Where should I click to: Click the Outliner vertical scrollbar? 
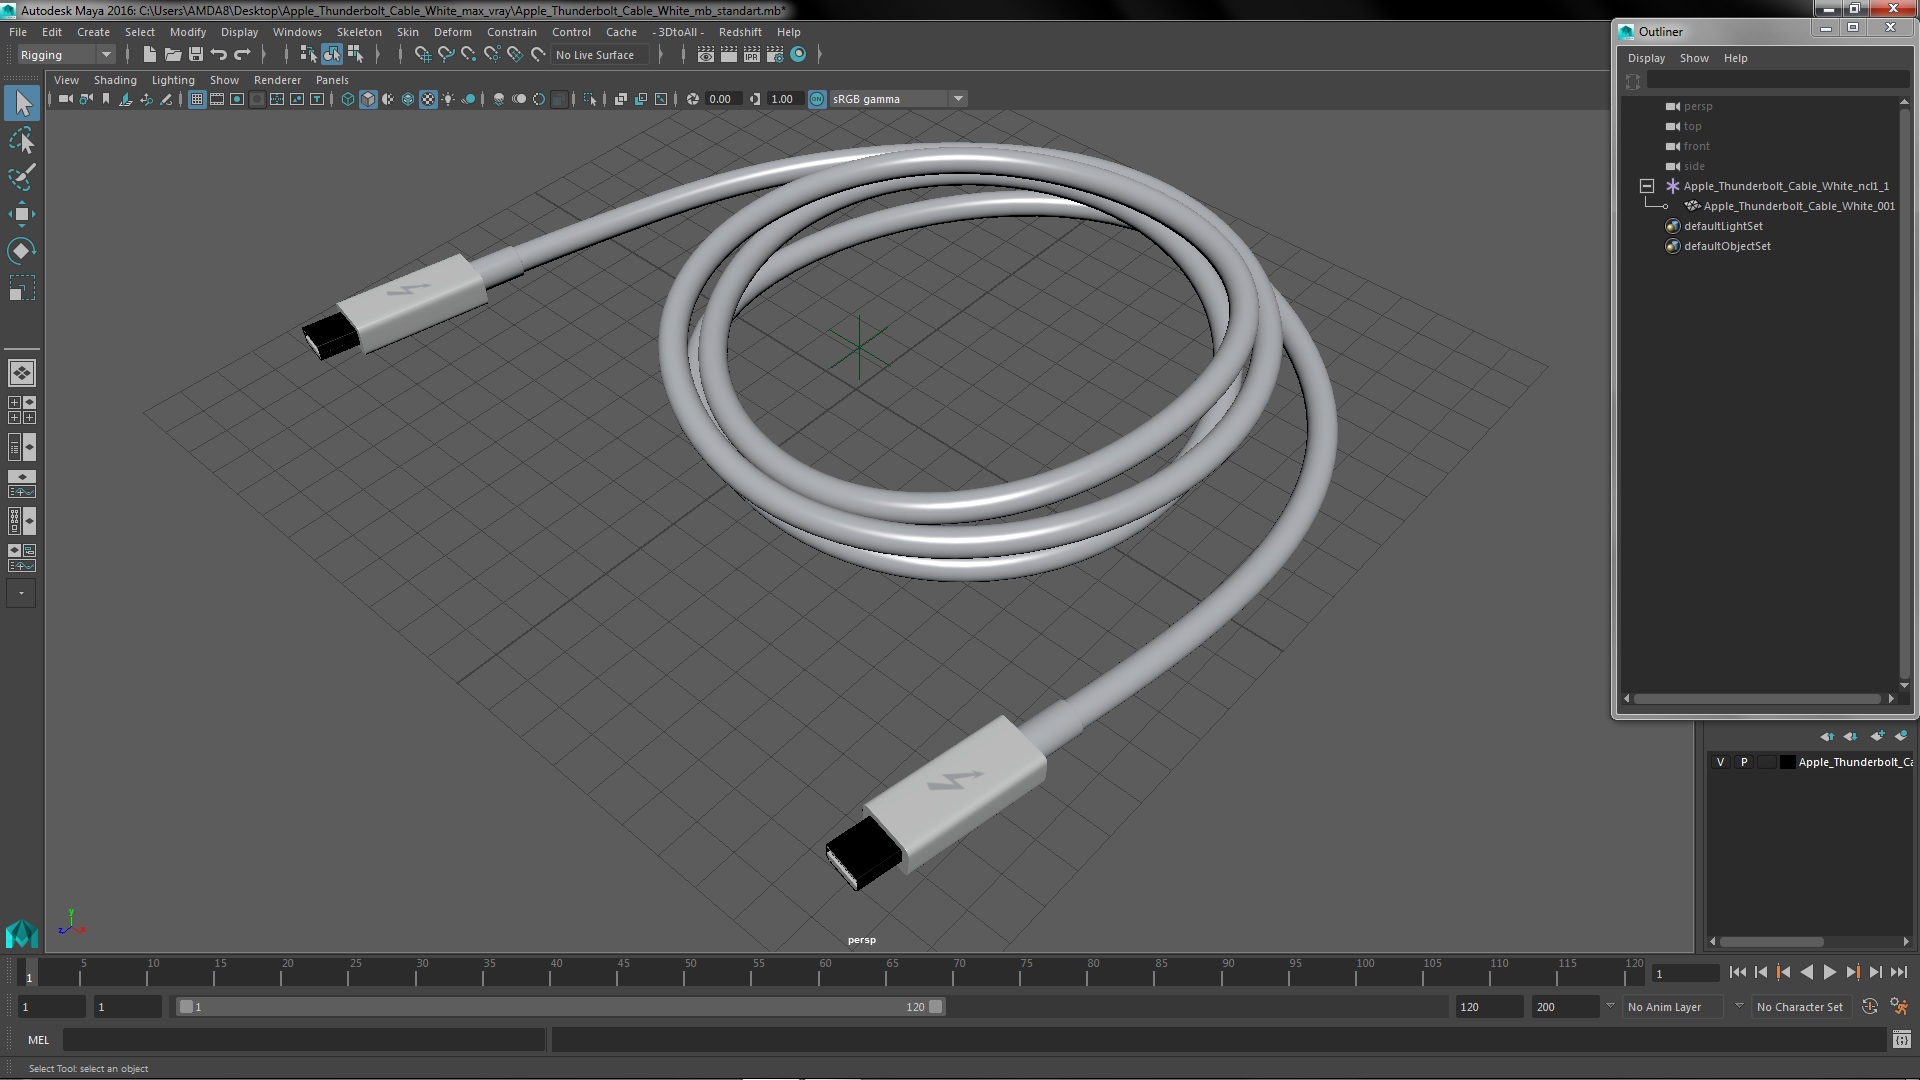pos(1904,392)
